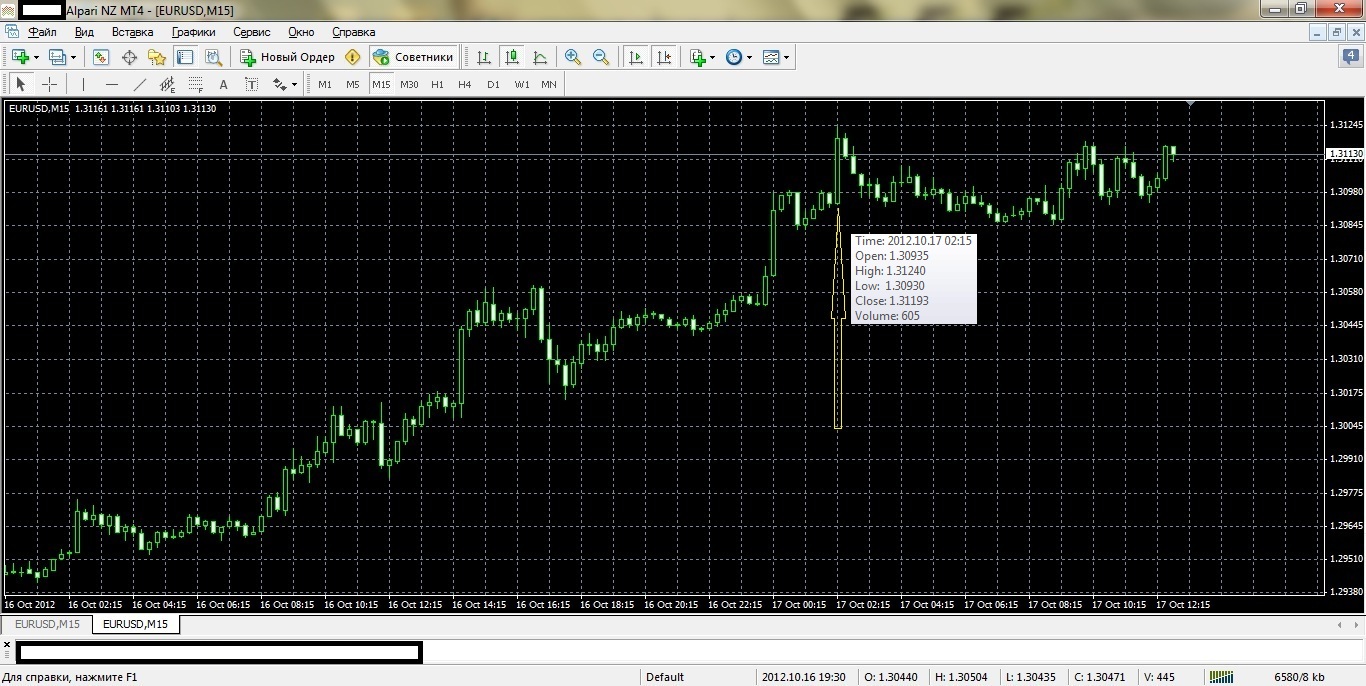Zoom out of the chart
Viewport: 1366px width, 686px height.
point(601,57)
